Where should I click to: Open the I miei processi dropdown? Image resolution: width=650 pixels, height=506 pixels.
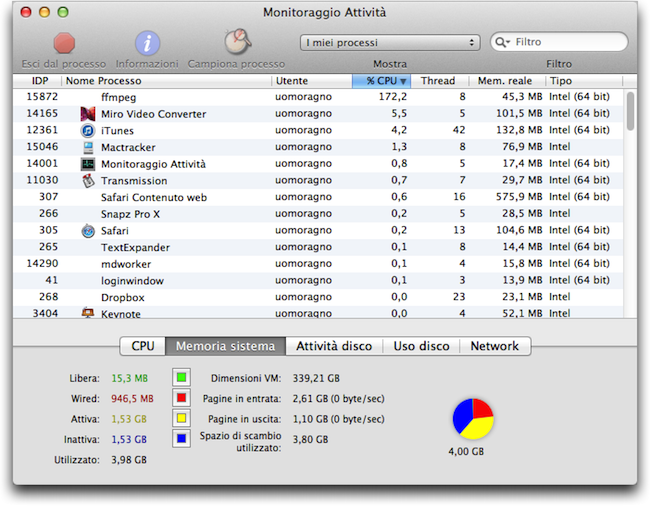(x=390, y=43)
